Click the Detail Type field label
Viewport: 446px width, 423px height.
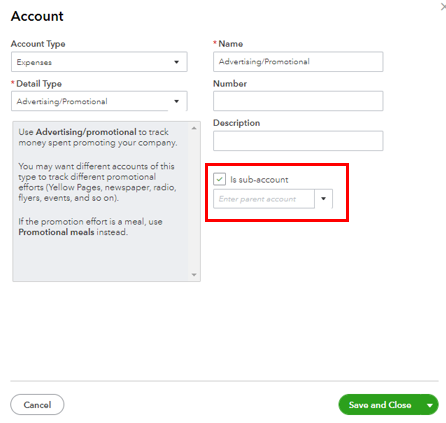coord(39,84)
